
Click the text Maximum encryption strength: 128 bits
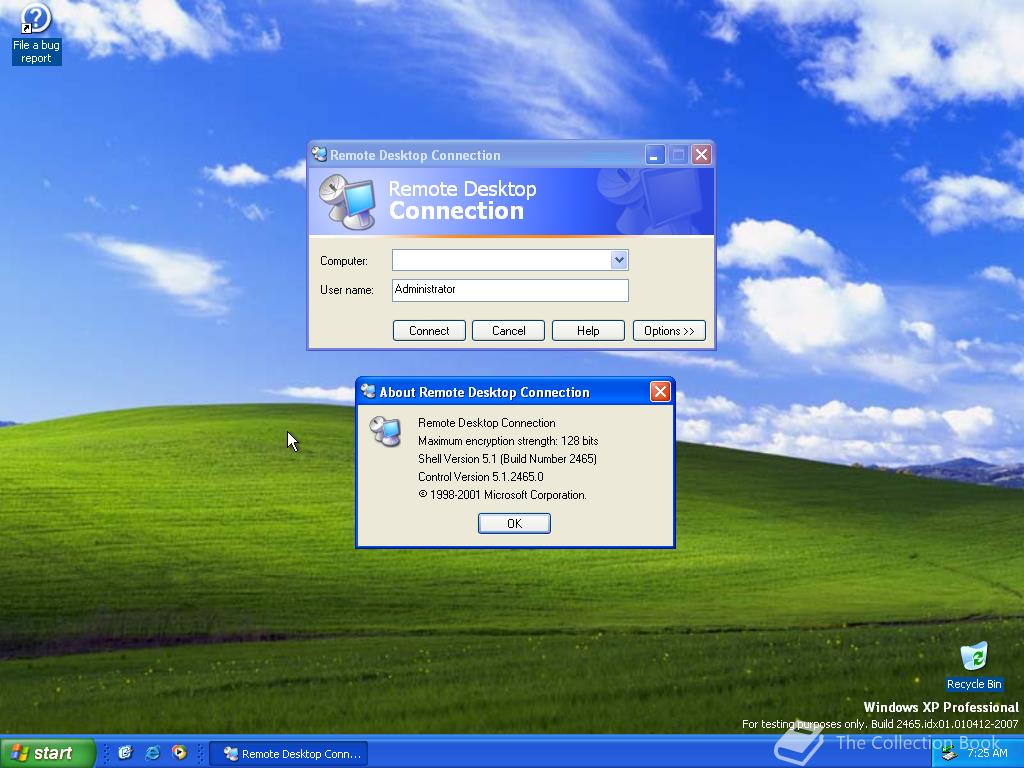point(508,441)
